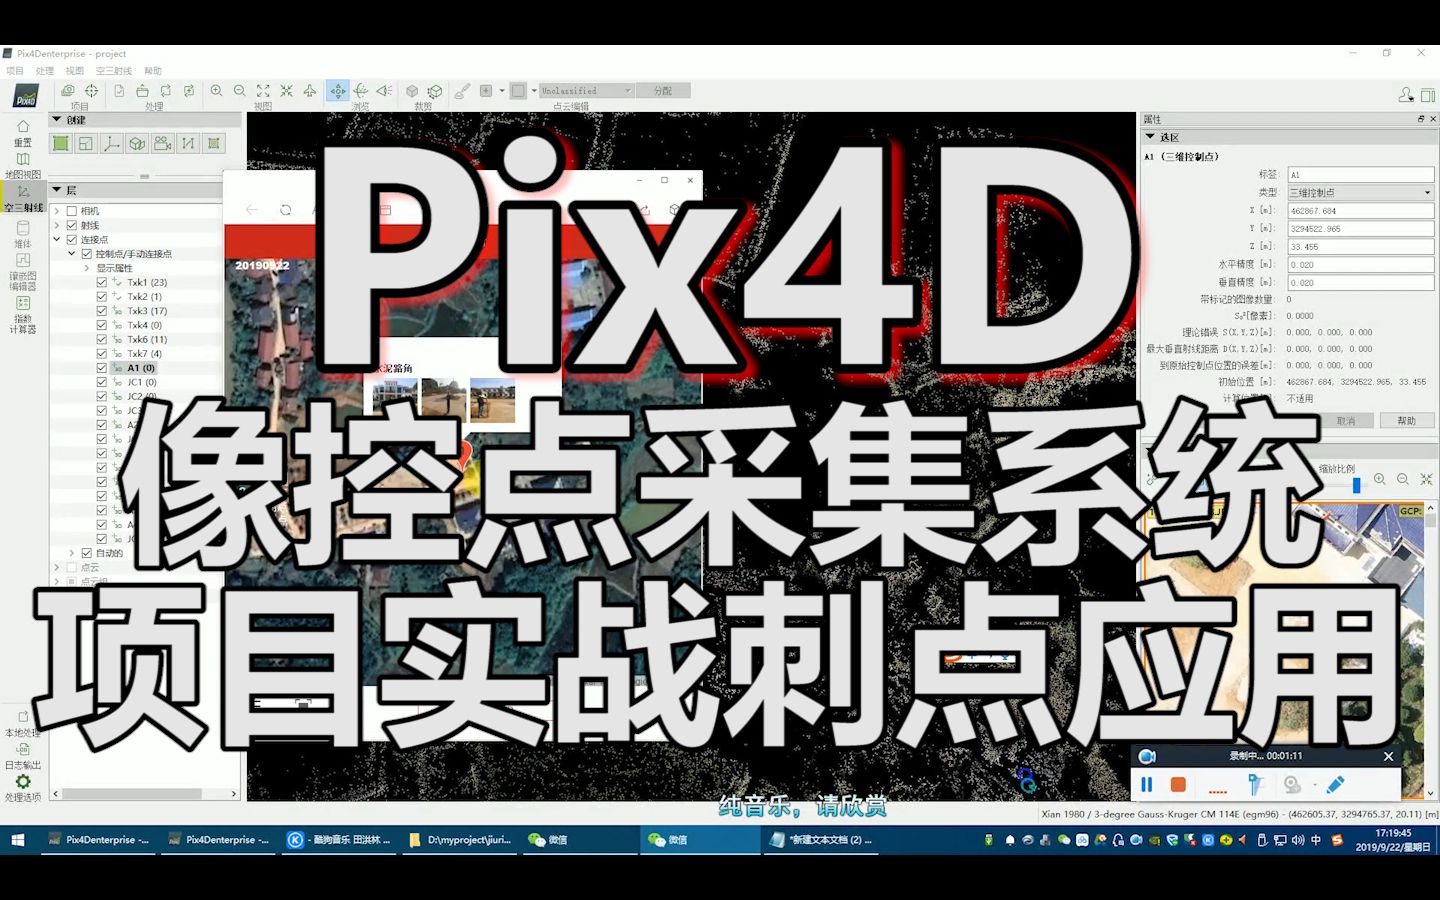1440x900 pixels.
Task: Open the Windows Start menu
Action: (x=17, y=840)
